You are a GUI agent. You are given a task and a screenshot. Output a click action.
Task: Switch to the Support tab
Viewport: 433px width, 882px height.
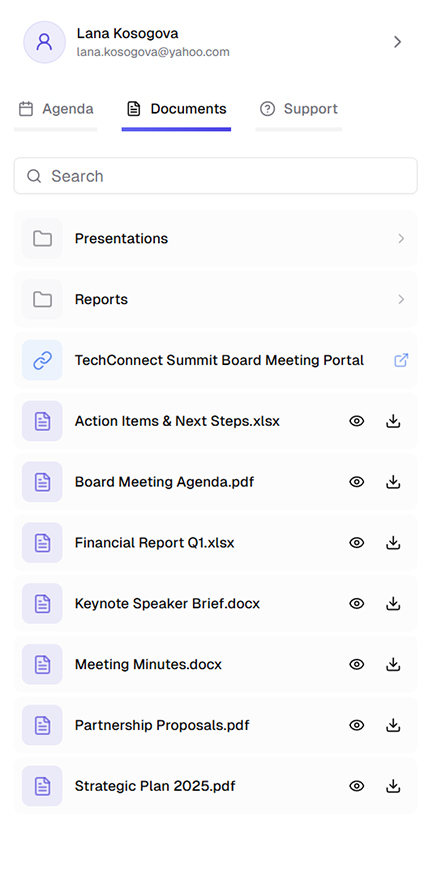(299, 109)
